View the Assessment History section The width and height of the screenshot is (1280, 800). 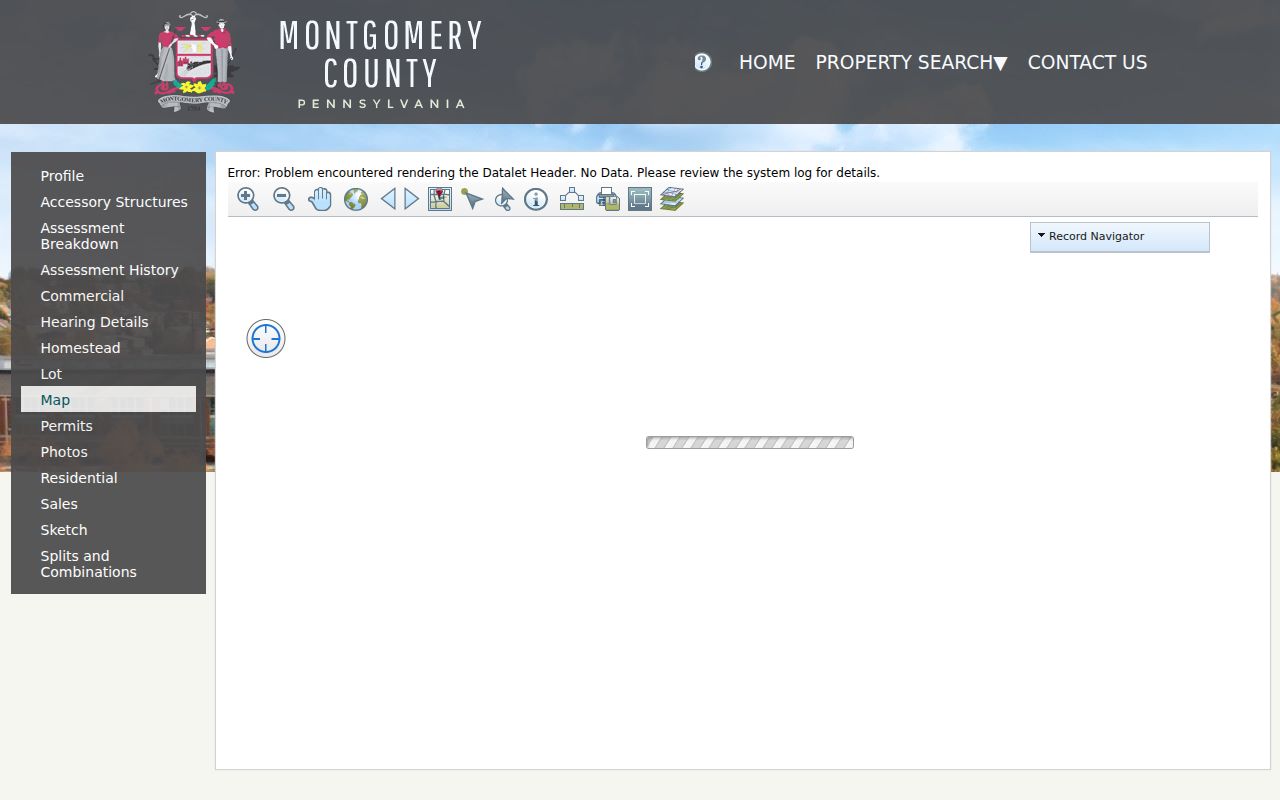(108, 270)
